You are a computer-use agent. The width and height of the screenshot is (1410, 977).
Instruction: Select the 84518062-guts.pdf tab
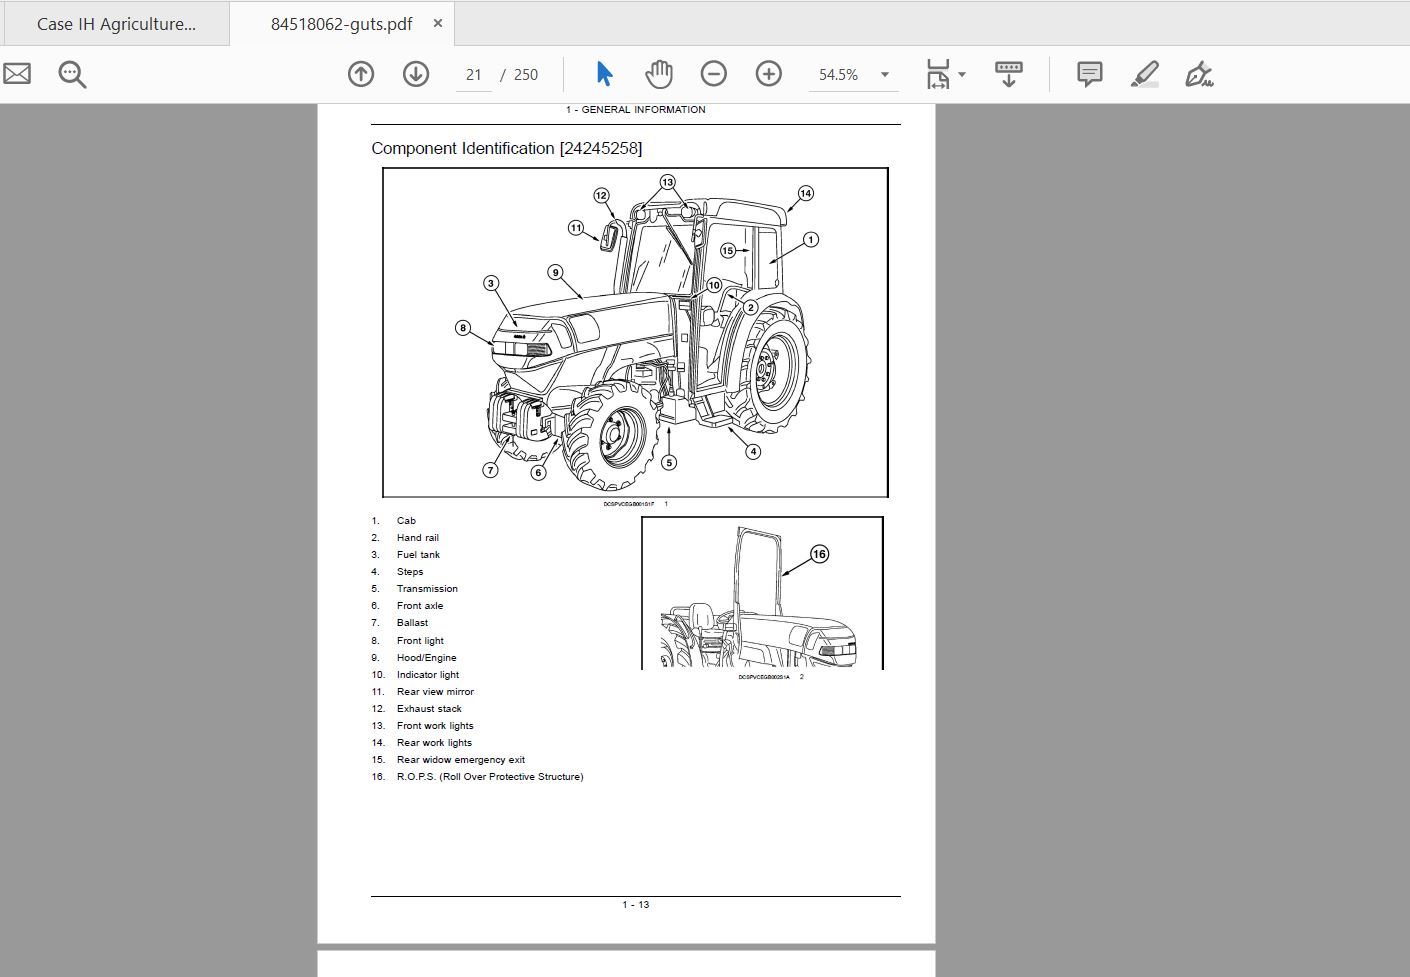(341, 24)
